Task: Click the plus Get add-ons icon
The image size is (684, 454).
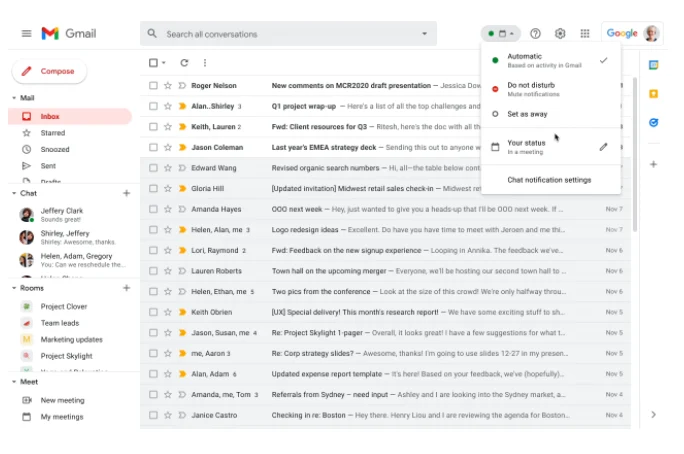Action: [x=653, y=164]
